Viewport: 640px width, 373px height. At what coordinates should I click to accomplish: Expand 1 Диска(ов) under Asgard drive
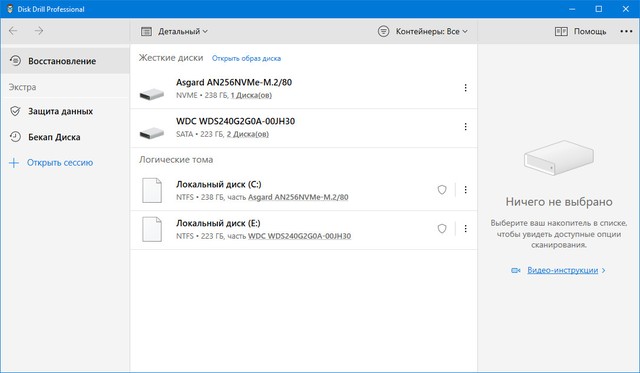251,95
